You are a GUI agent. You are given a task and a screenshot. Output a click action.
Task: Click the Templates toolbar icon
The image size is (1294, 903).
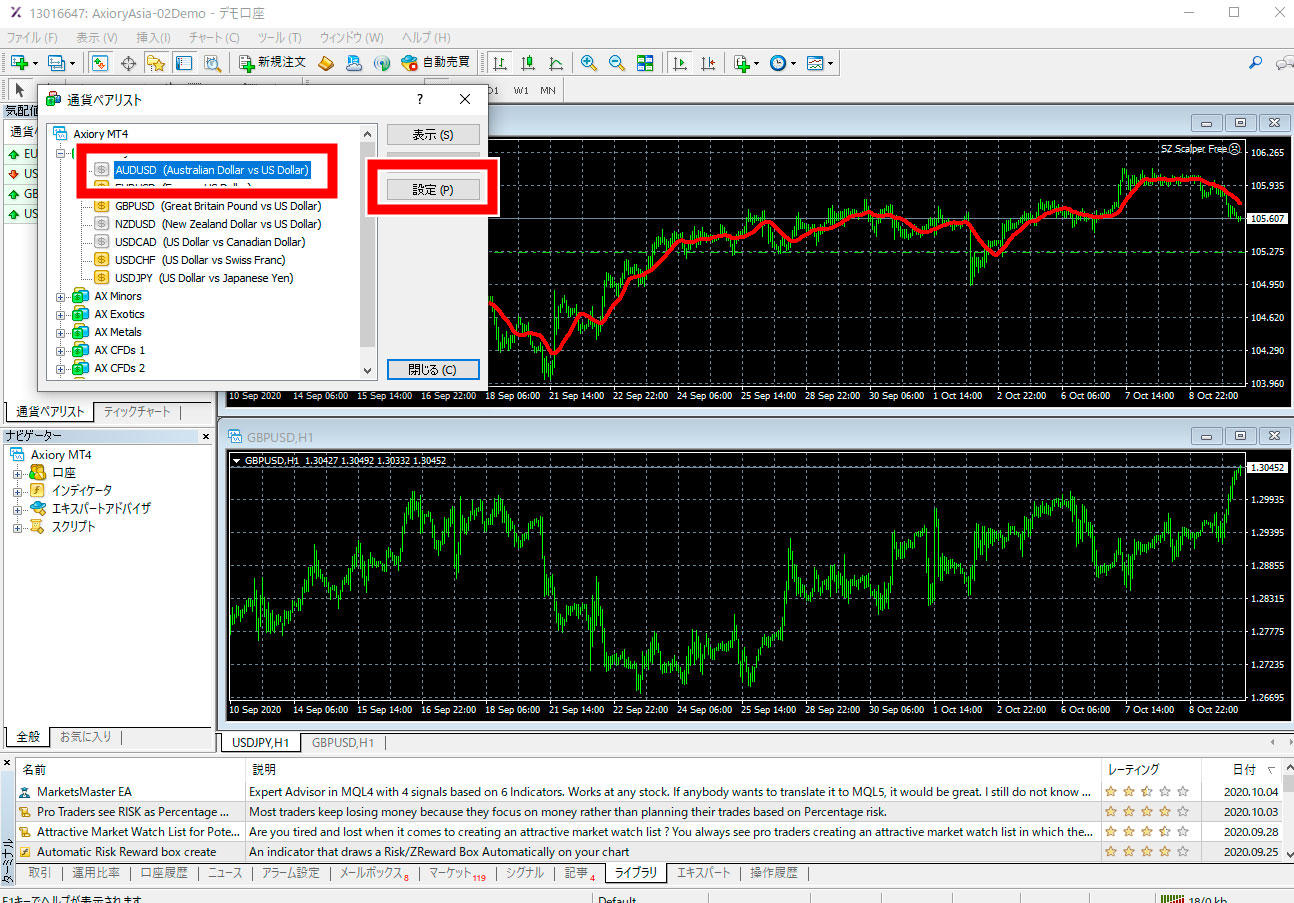pyautogui.click(x=815, y=62)
